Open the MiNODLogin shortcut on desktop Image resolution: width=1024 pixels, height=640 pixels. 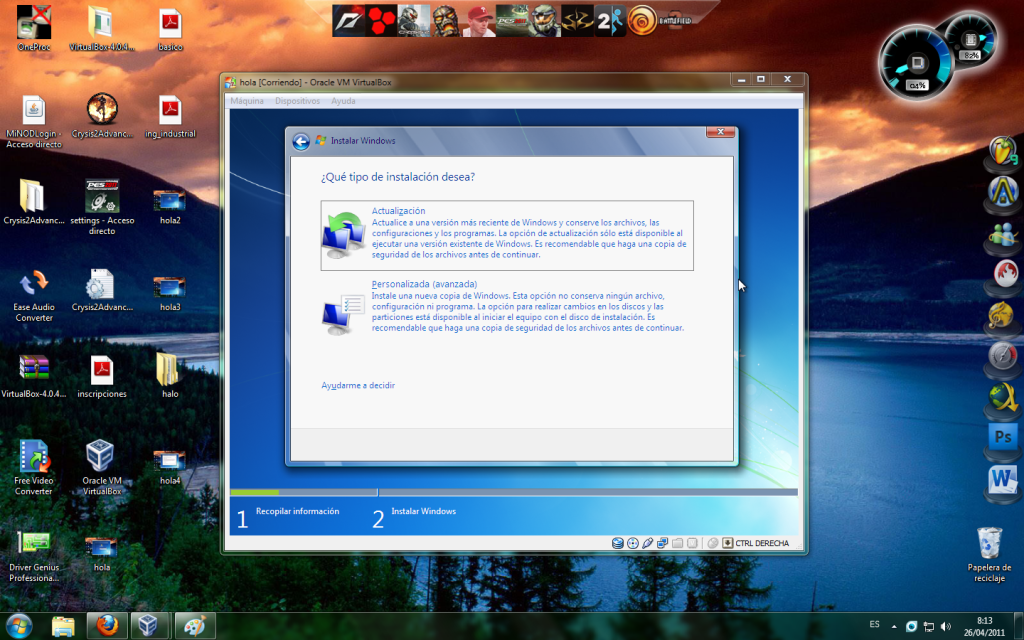point(34,121)
